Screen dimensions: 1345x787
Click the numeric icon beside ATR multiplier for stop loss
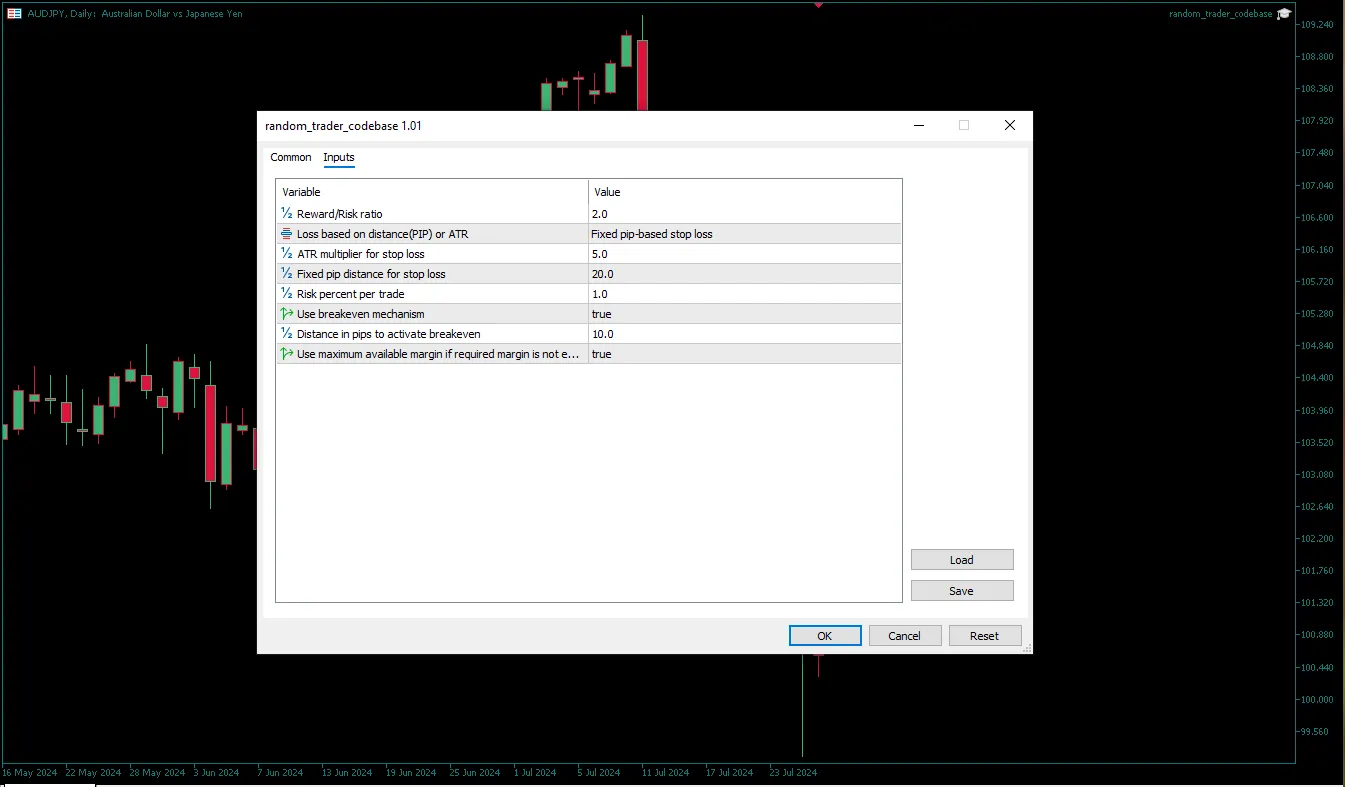[x=286, y=253]
